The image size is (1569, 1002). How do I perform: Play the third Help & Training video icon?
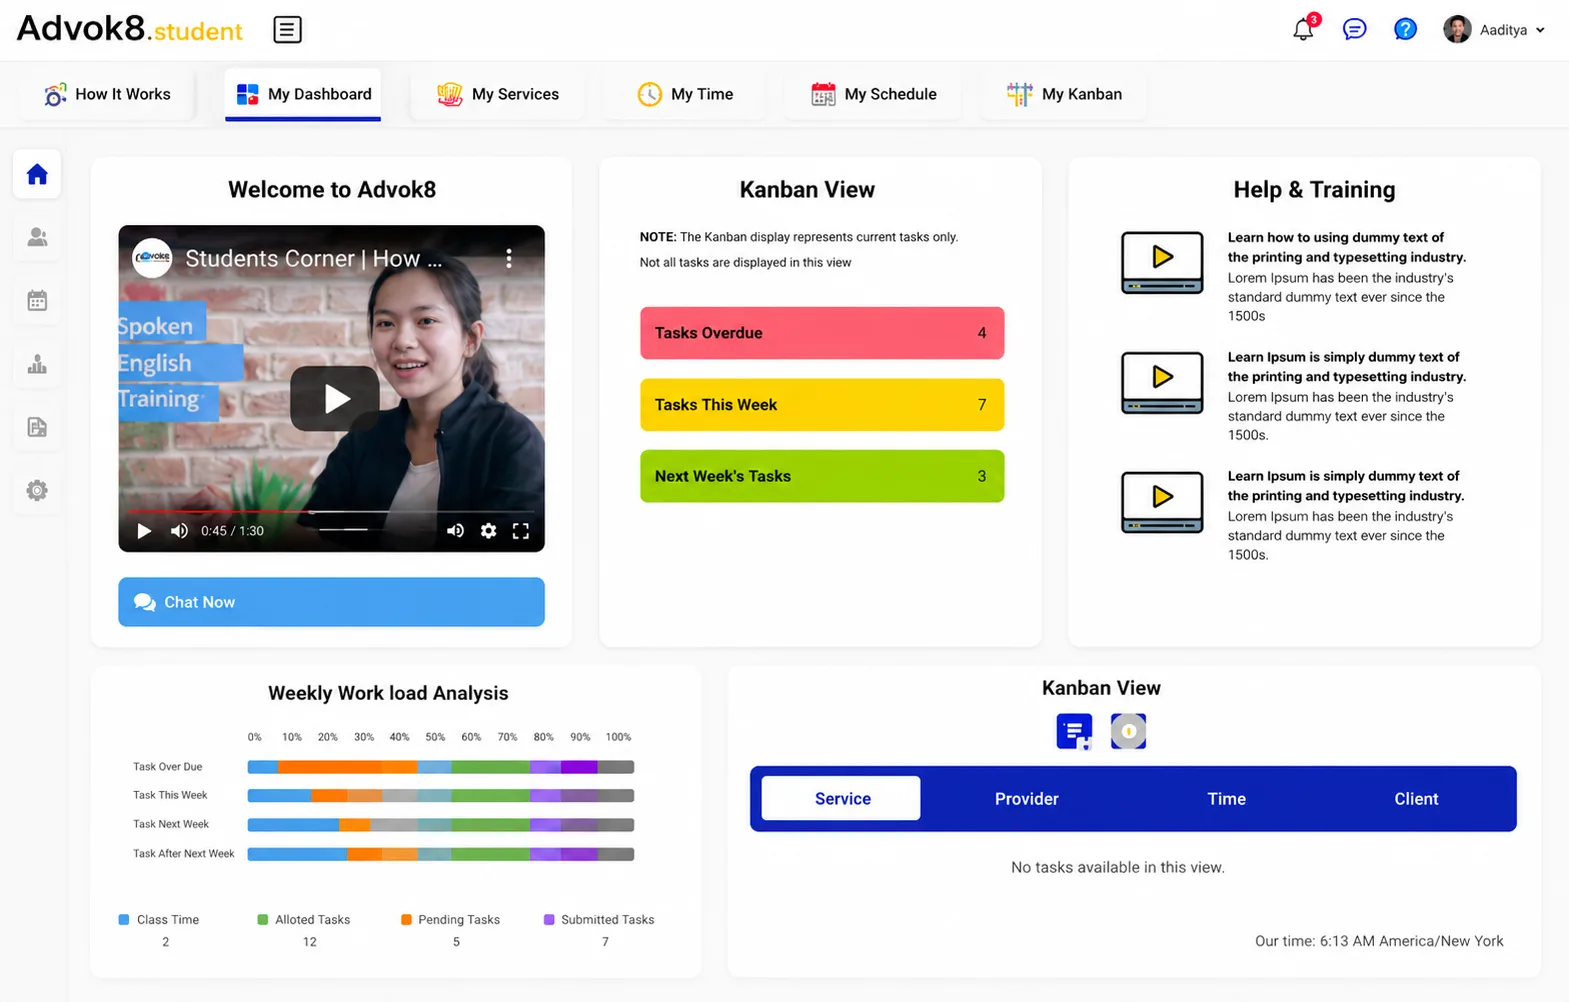(x=1162, y=502)
